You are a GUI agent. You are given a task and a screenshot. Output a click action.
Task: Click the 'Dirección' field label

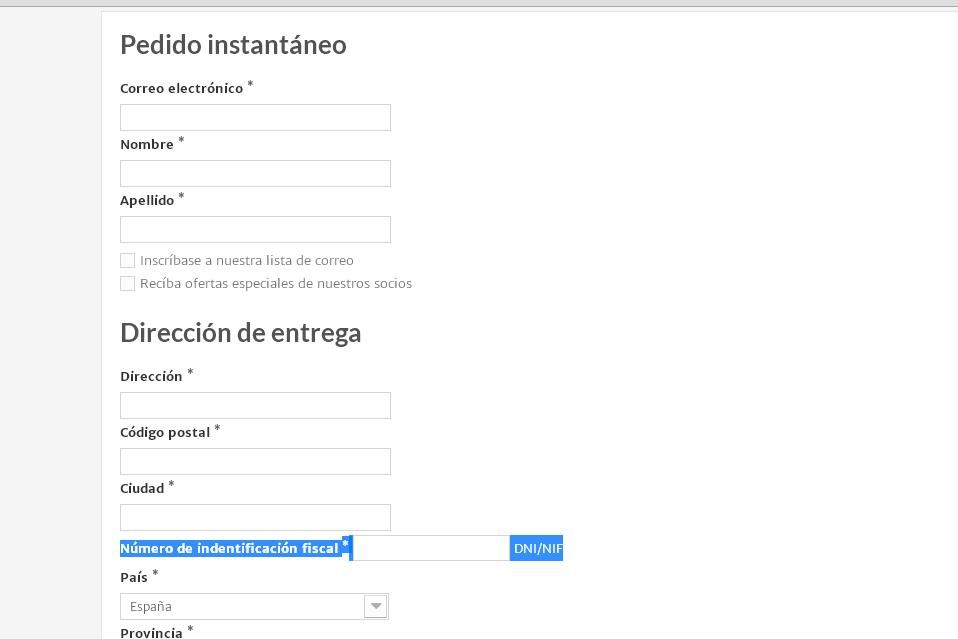[151, 376]
